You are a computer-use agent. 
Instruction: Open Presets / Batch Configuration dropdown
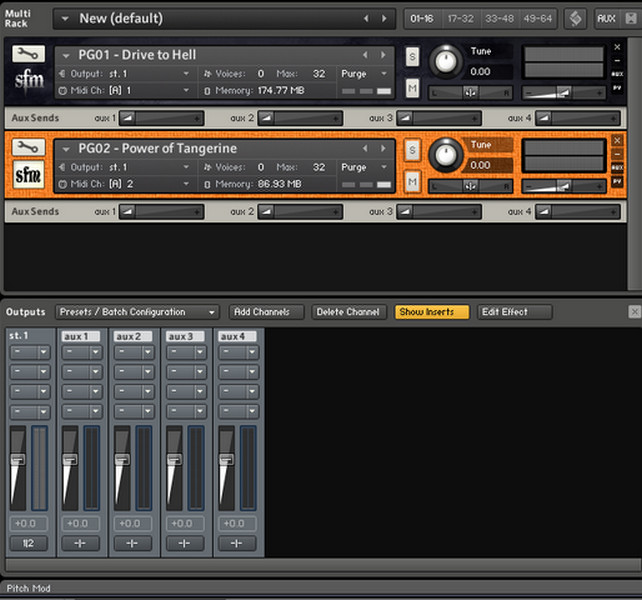pos(137,312)
